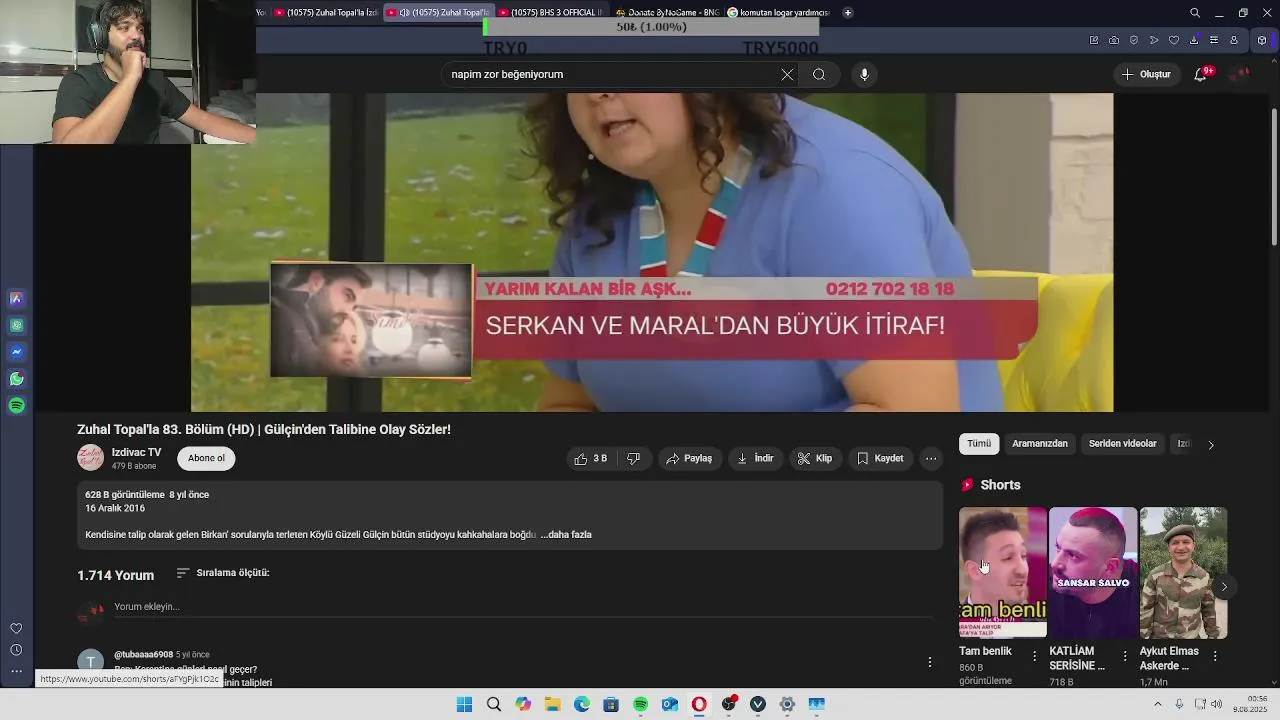Open ChatGPT in Opera sidebar
Image resolution: width=1280 pixels, height=720 pixels.
16,326
